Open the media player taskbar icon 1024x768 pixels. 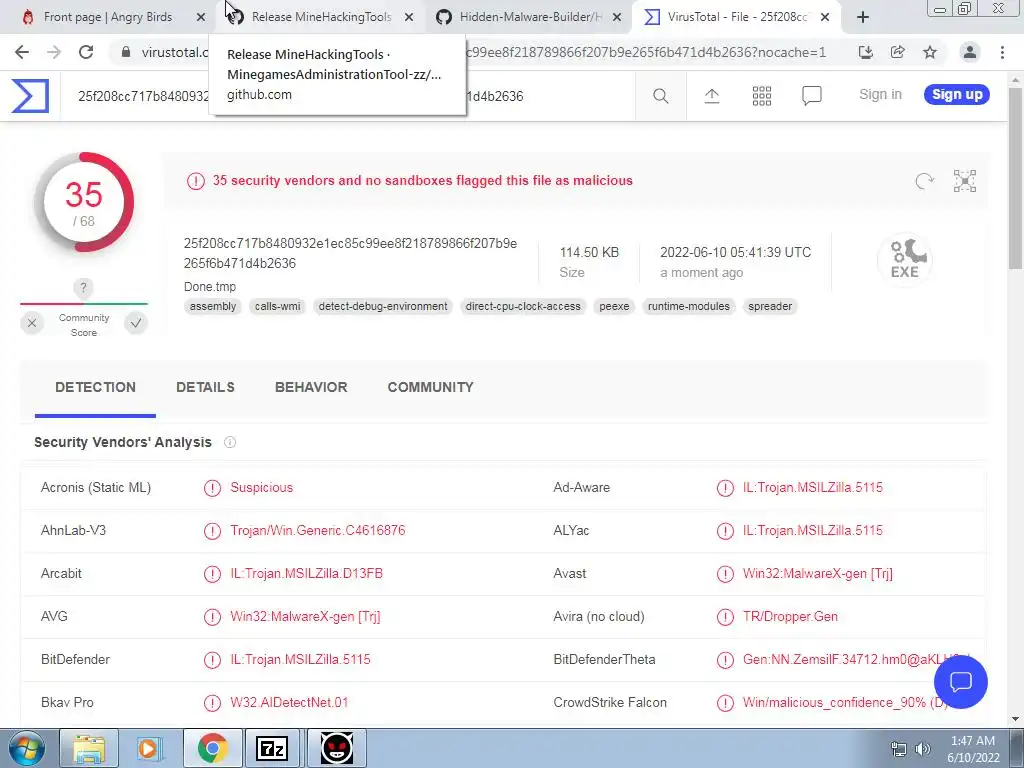click(x=149, y=748)
